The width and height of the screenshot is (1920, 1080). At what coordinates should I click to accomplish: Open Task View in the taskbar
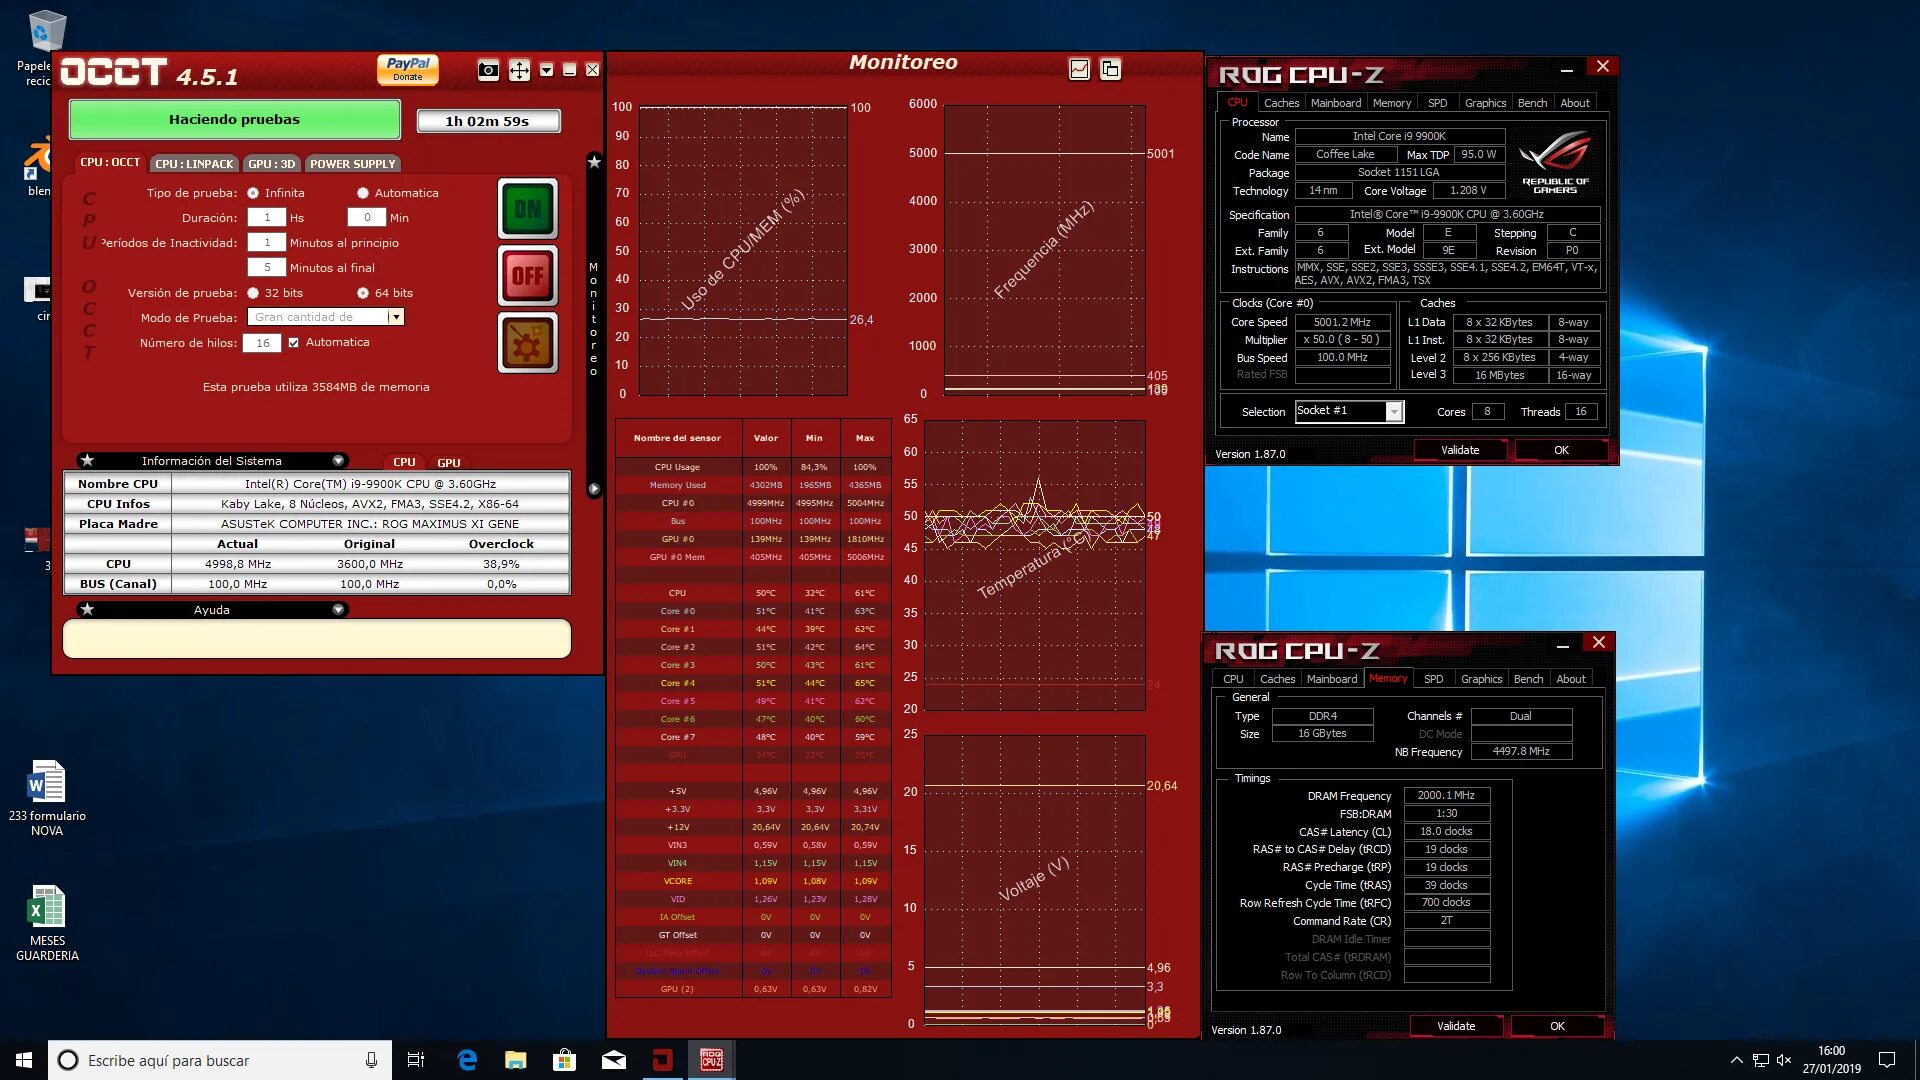click(416, 1060)
